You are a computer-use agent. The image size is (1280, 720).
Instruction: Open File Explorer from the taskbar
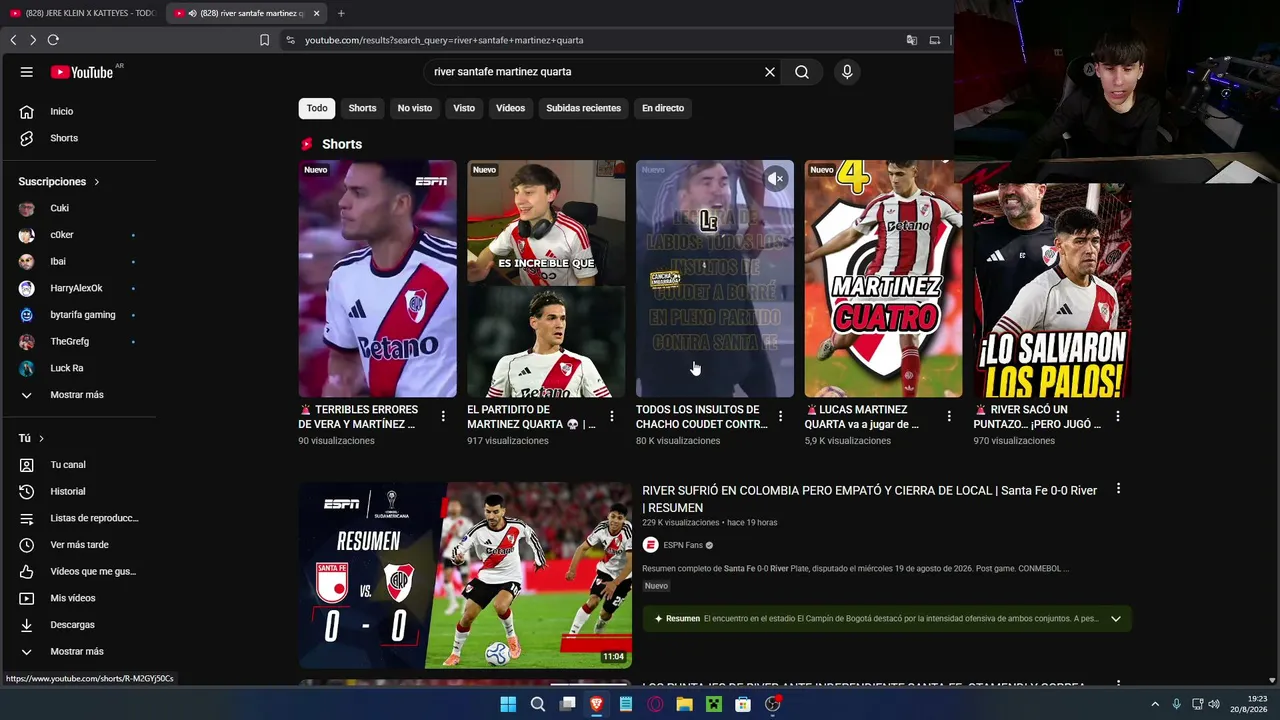[x=685, y=704]
